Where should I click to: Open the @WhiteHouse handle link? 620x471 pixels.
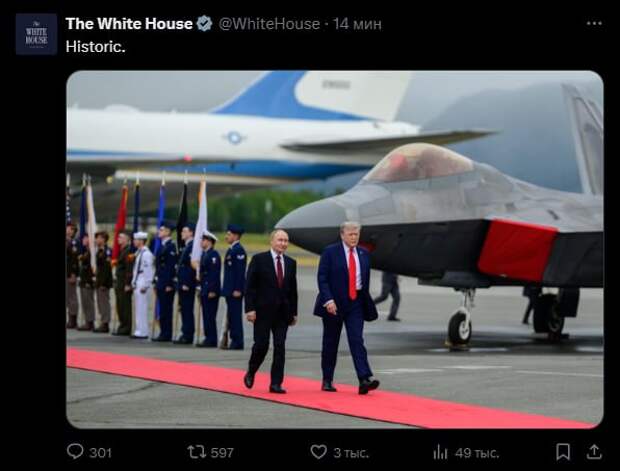click(269, 24)
